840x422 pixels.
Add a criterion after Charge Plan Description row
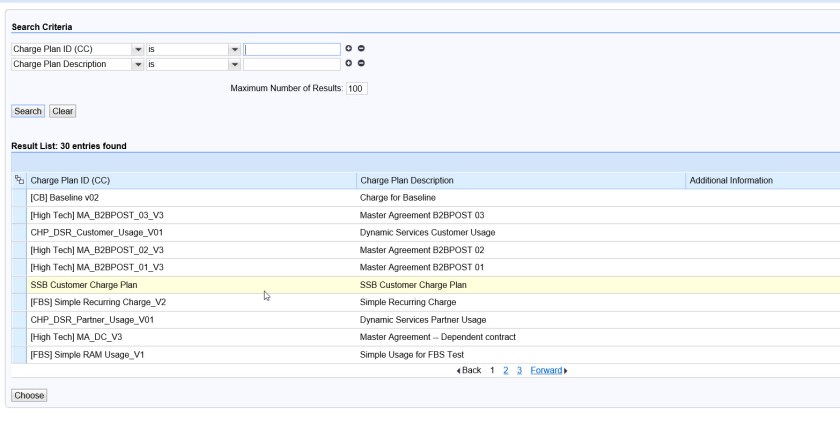pyautogui.click(x=349, y=64)
